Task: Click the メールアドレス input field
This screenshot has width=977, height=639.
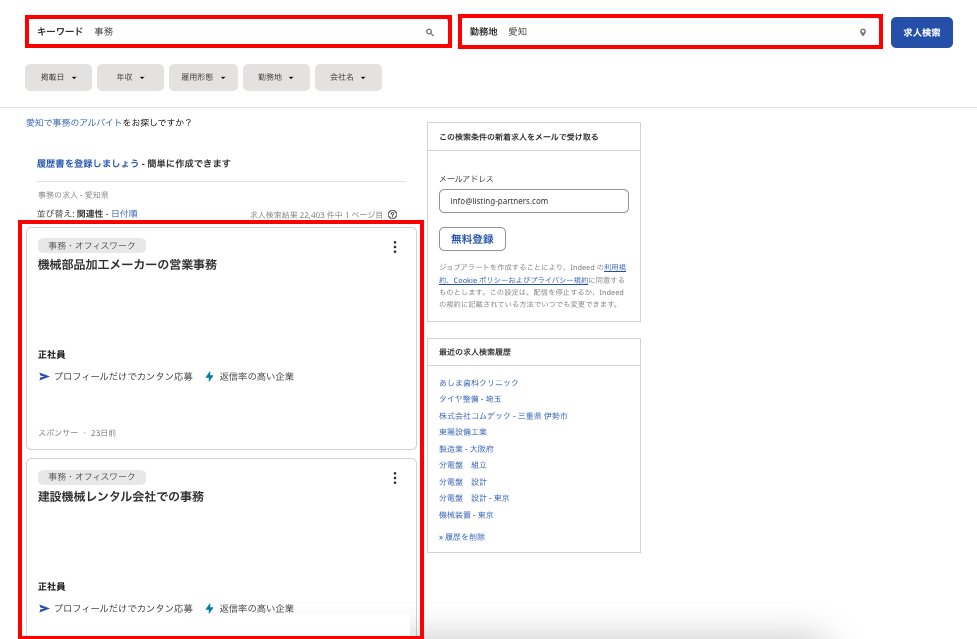Action: click(x=533, y=201)
